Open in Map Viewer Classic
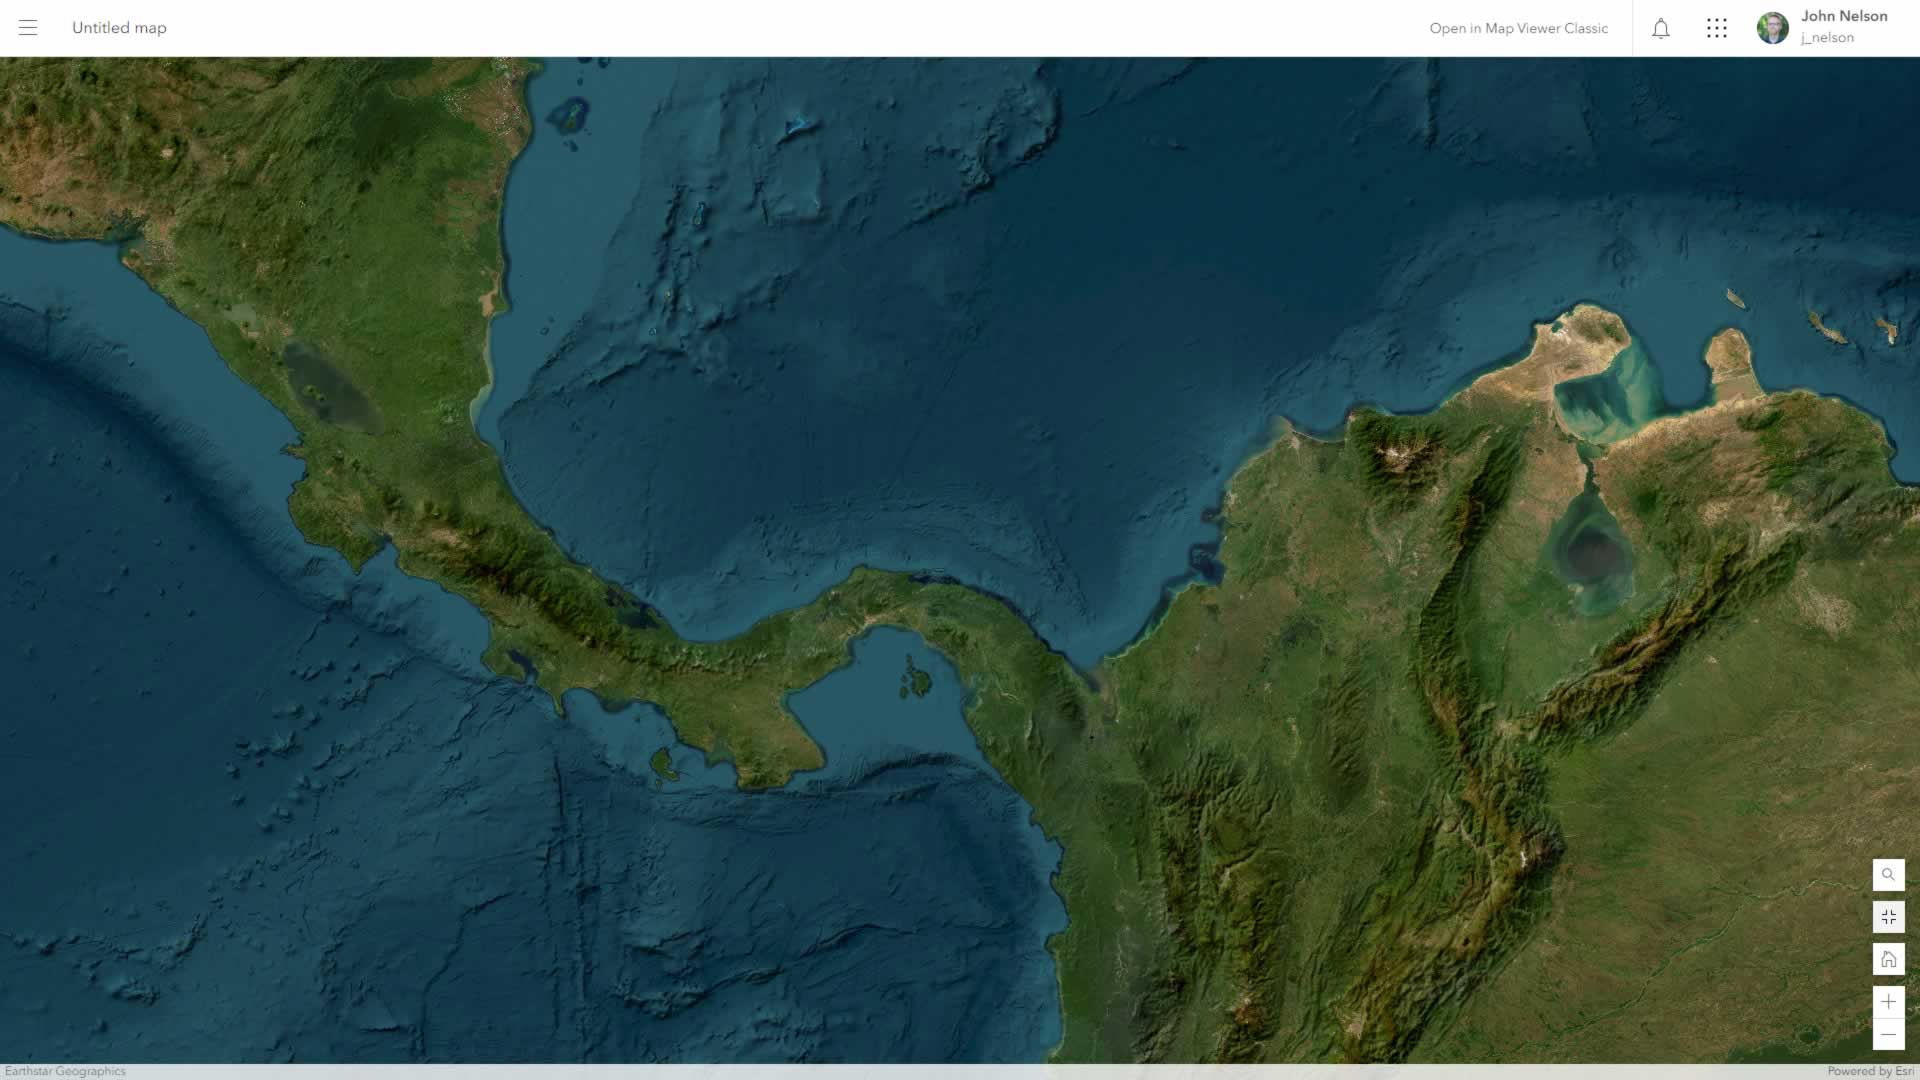 (1518, 28)
